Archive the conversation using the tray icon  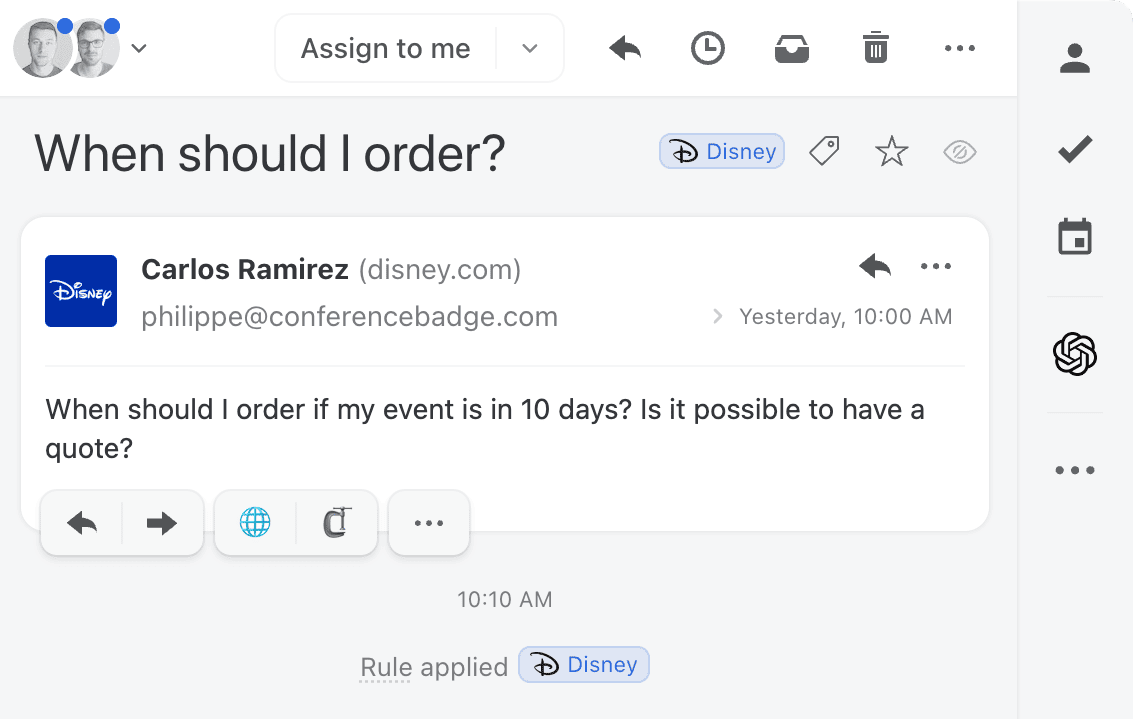792,48
